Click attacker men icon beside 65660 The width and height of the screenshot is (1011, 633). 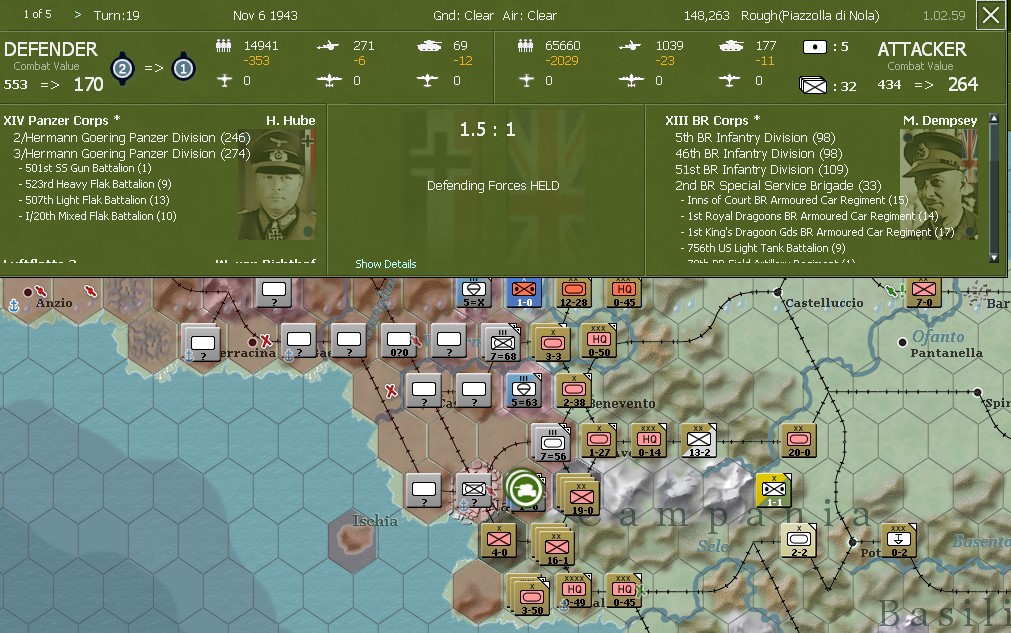click(x=525, y=46)
